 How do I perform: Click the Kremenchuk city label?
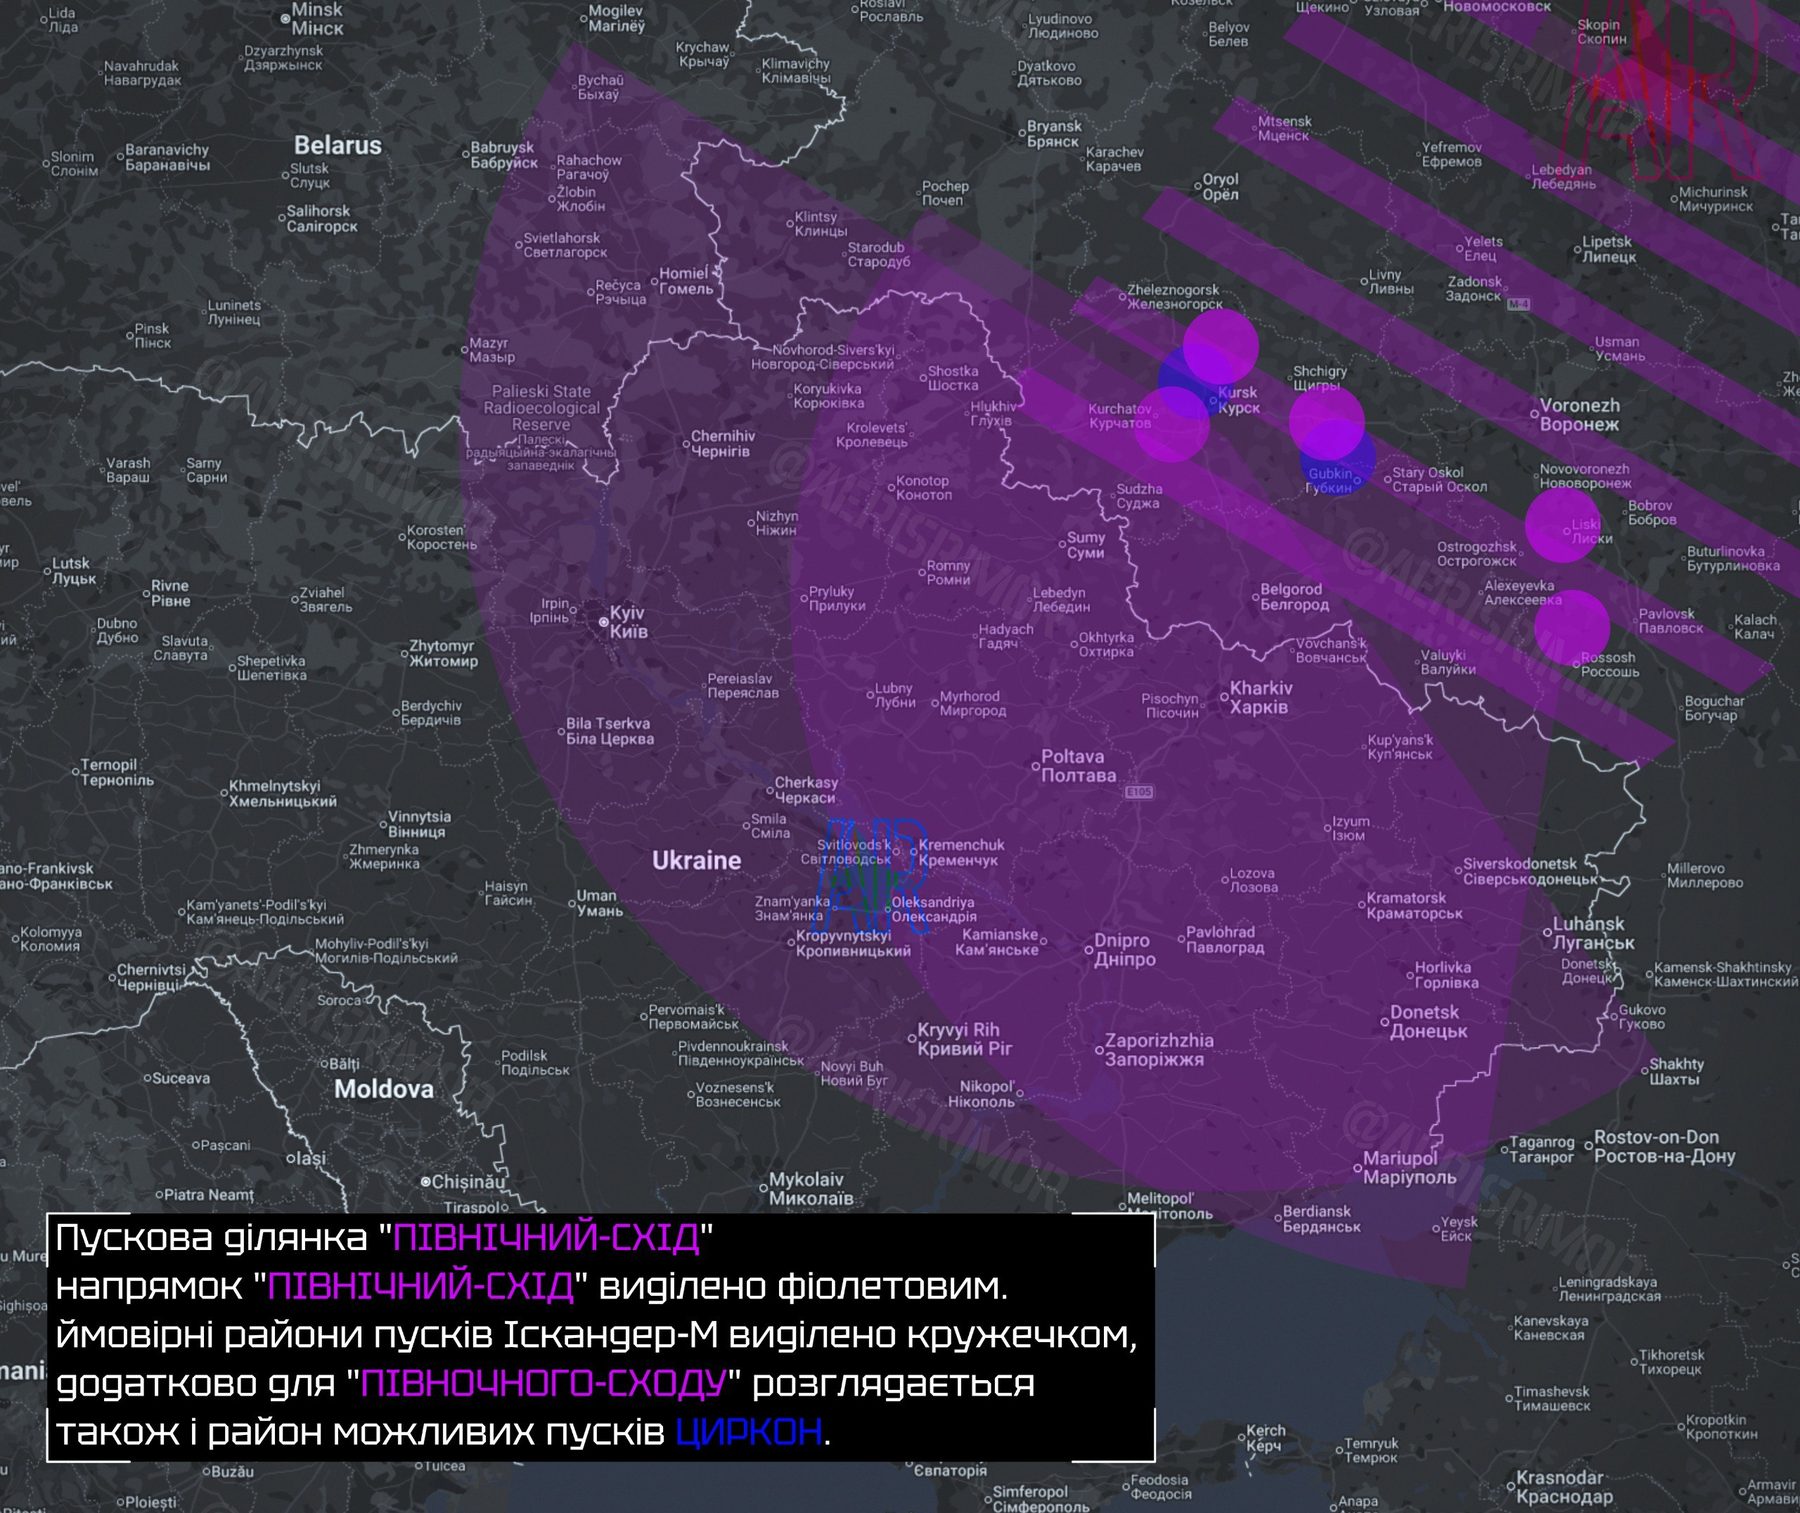(961, 852)
